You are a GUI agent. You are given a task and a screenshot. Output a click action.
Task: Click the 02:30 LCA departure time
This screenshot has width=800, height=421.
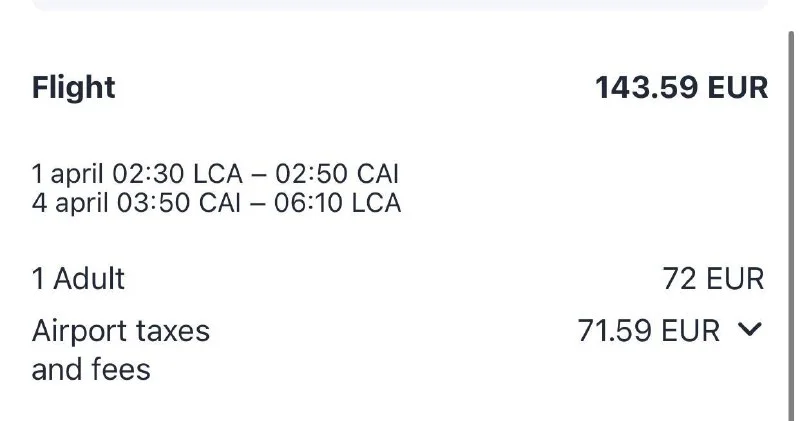click(x=177, y=174)
